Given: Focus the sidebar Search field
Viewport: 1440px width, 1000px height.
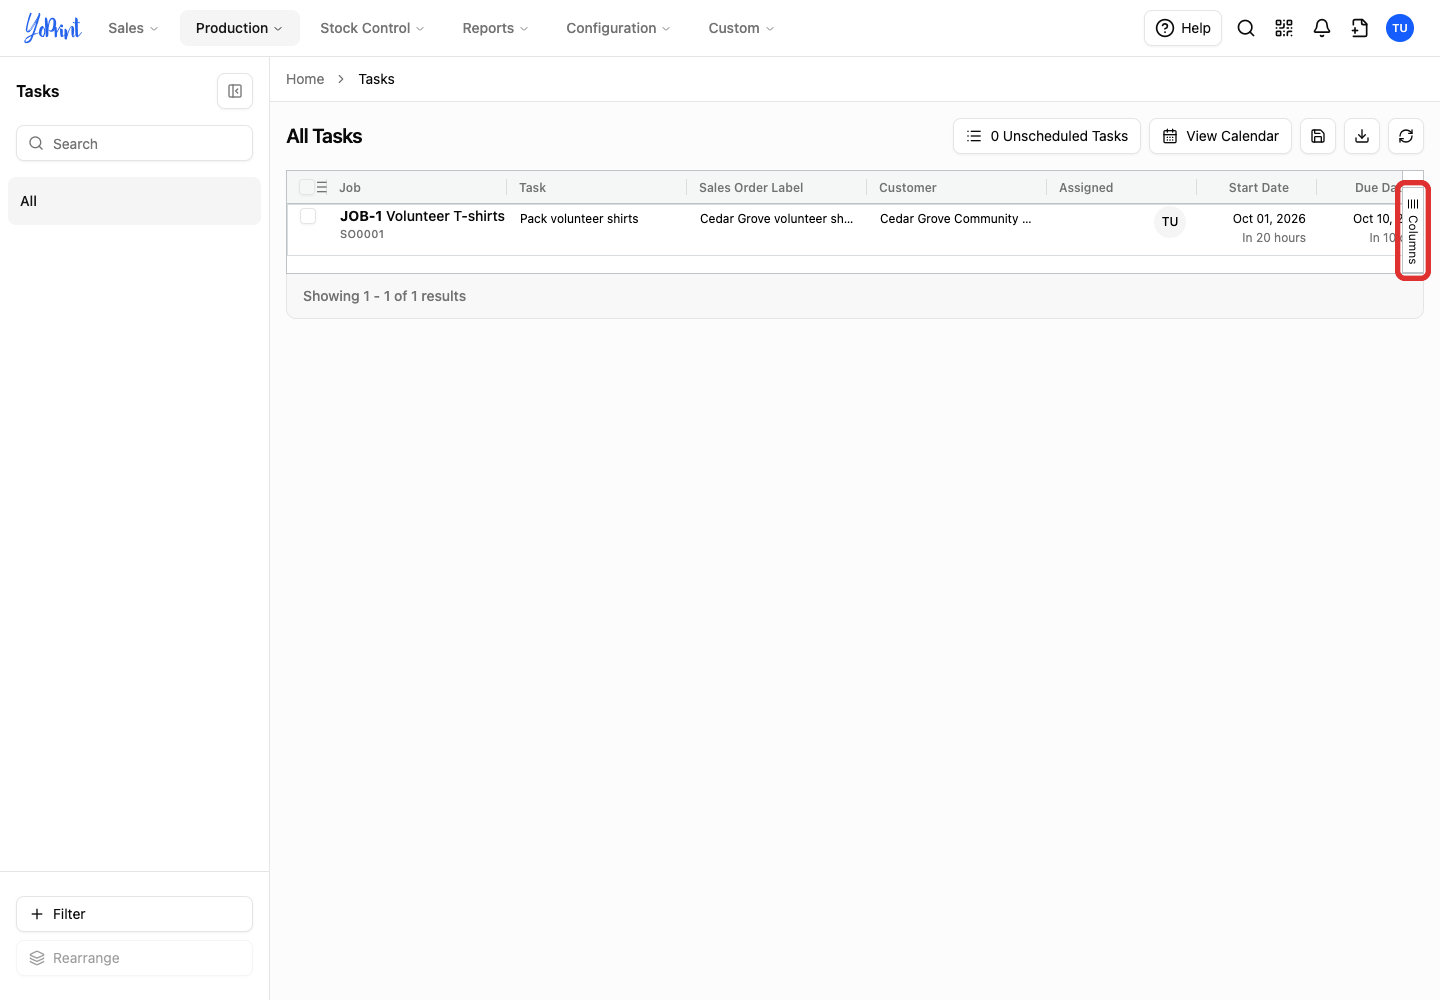Looking at the screenshot, I should (x=134, y=143).
